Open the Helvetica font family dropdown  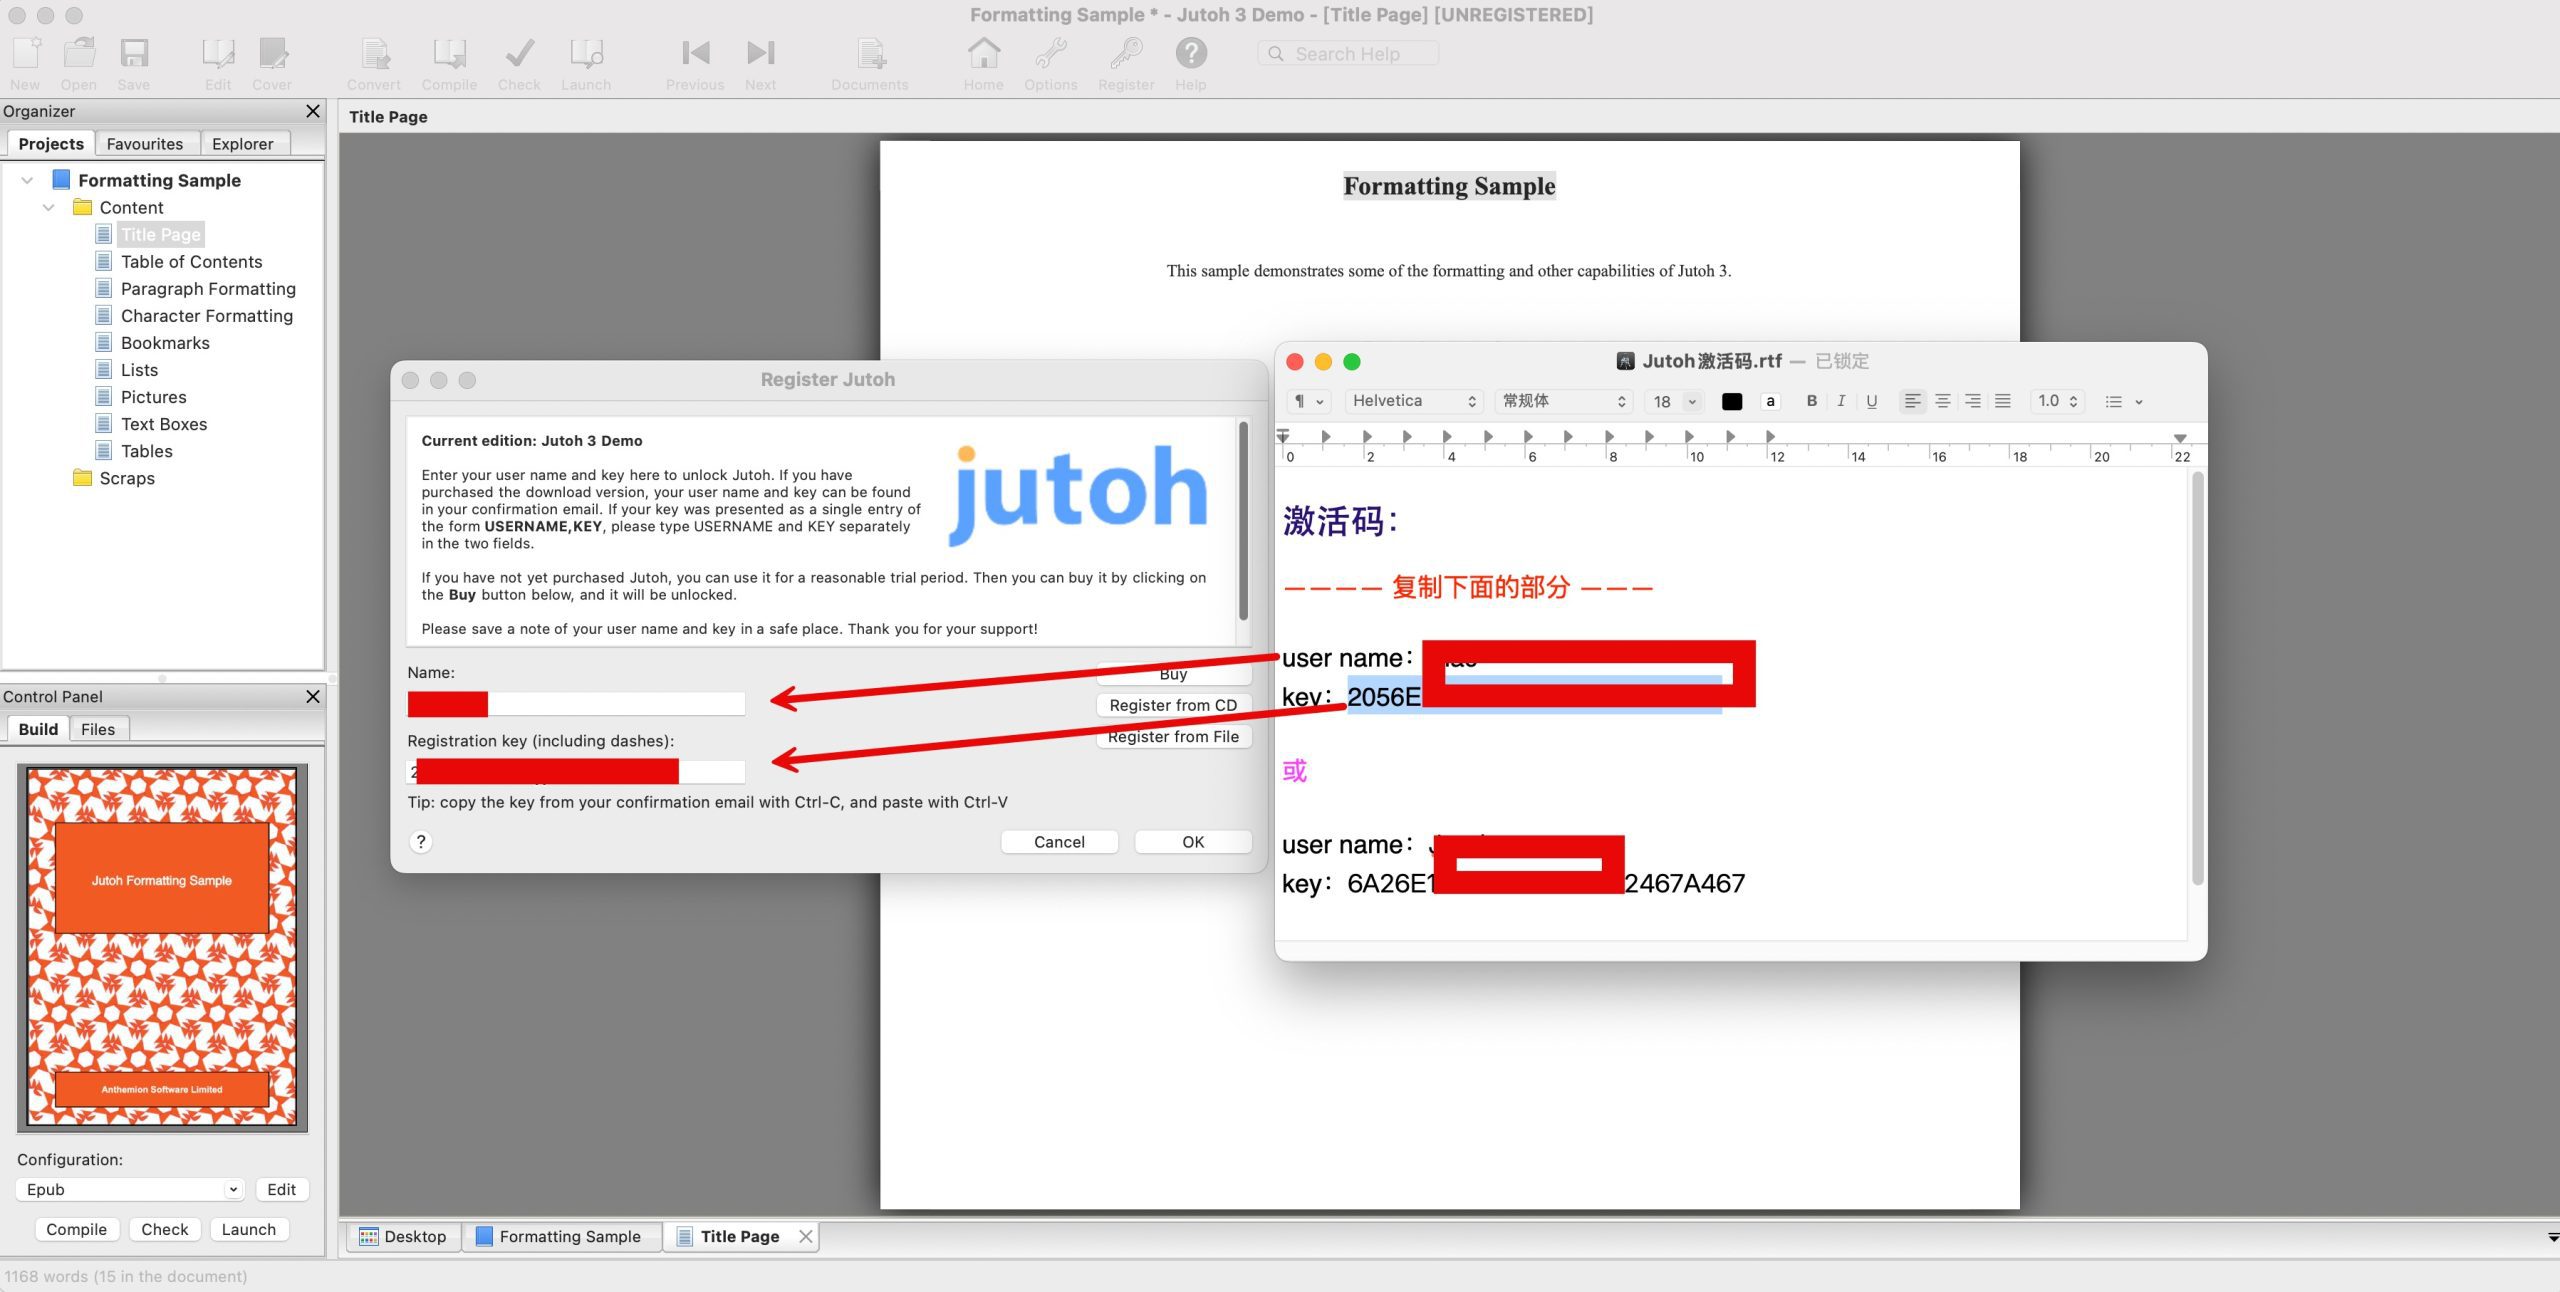click(1412, 401)
